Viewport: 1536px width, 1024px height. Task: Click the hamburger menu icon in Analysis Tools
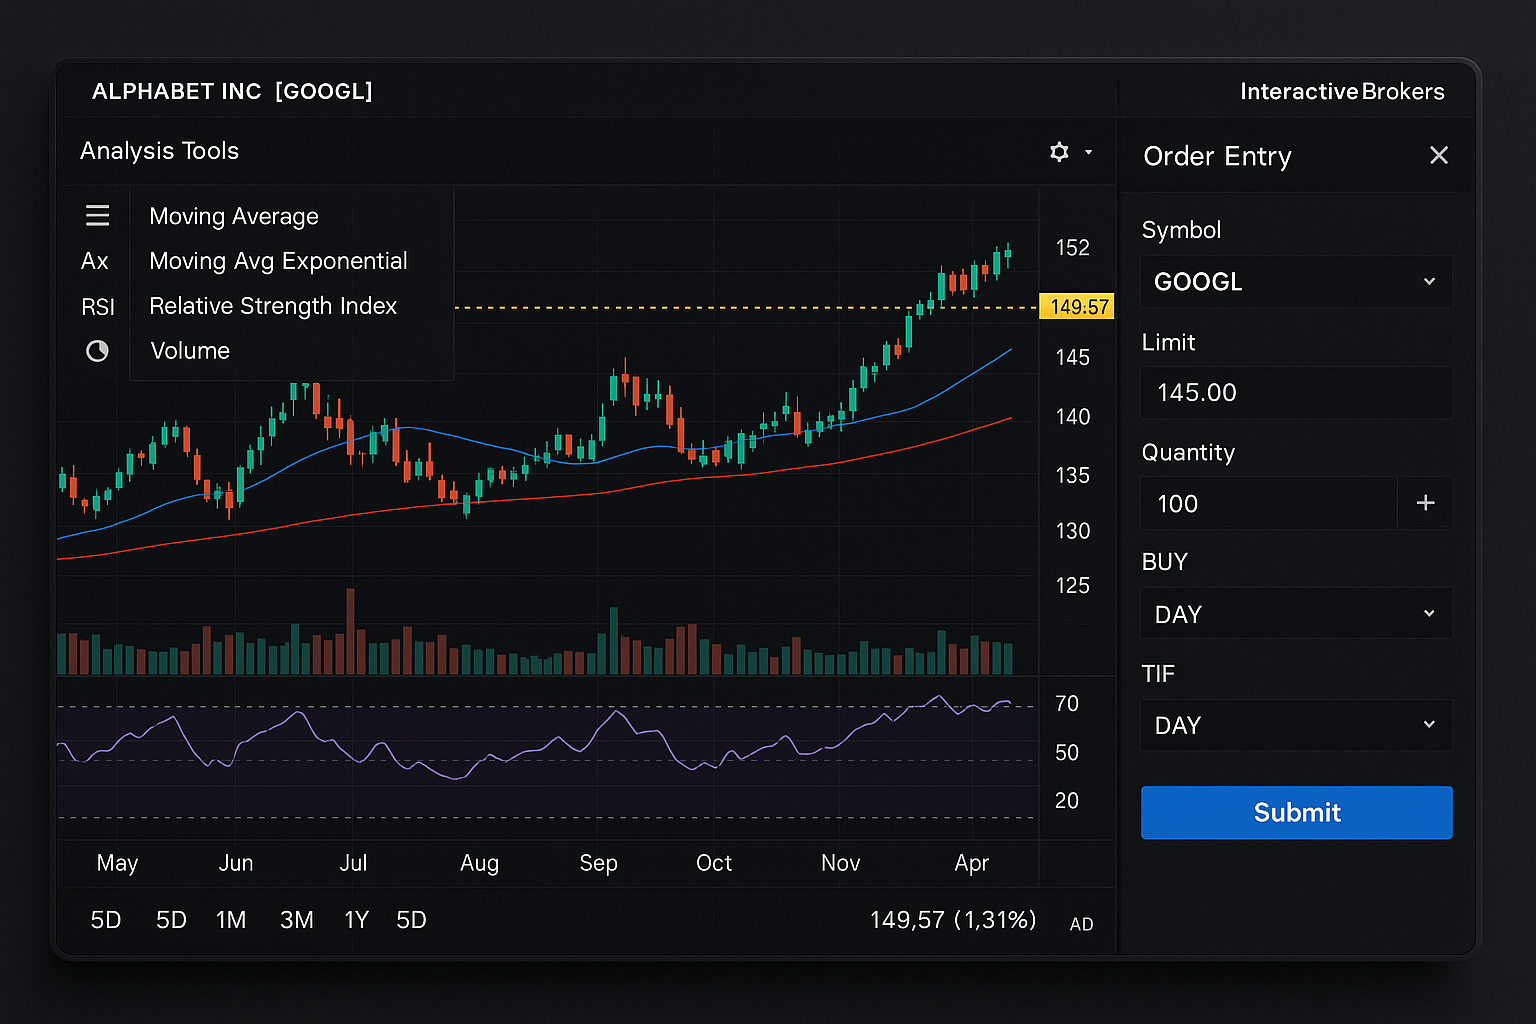pyautogui.click(x=97, y=216)
